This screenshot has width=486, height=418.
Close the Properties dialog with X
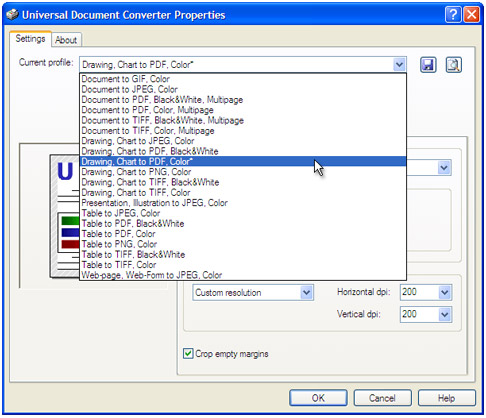click(472, 15)
